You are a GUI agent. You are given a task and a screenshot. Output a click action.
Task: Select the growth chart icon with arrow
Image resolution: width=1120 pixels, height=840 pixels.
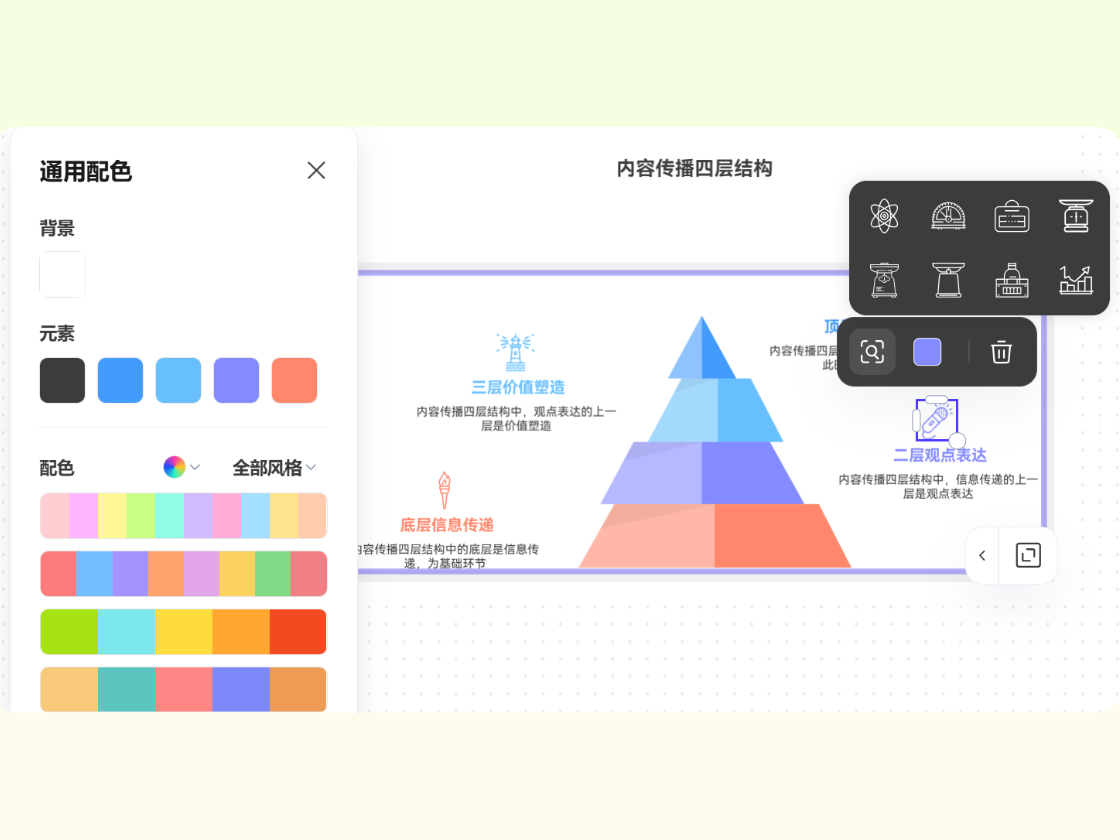click(x=1076, y=280)
